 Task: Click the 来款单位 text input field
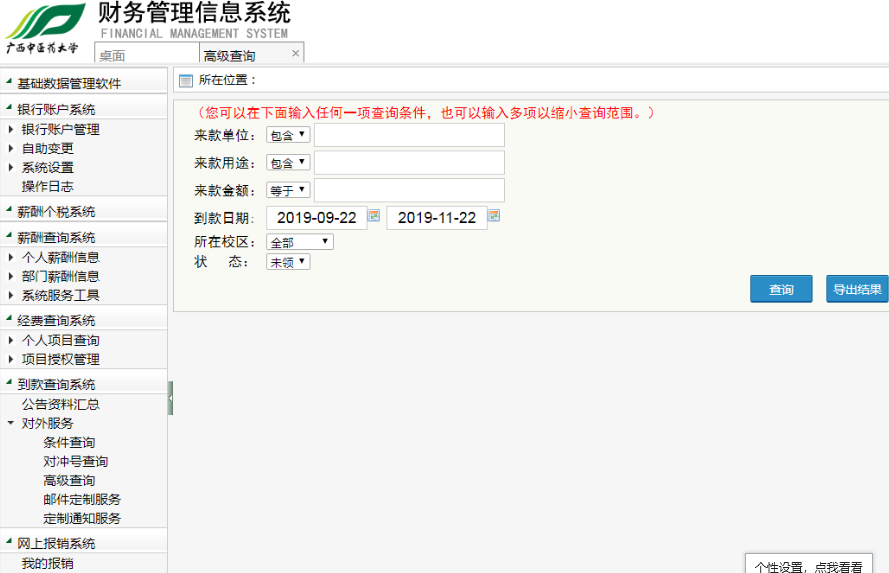click(409, 135)
